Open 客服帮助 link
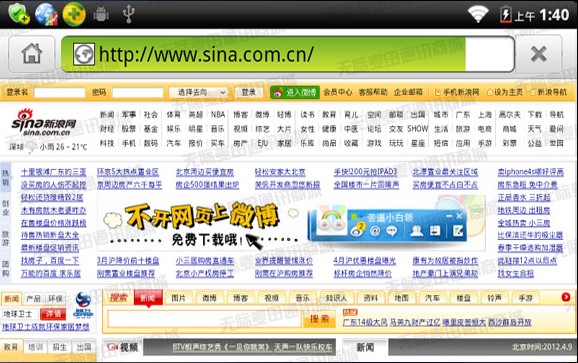This screenshot has width=578, height=363. coord(373,92)
